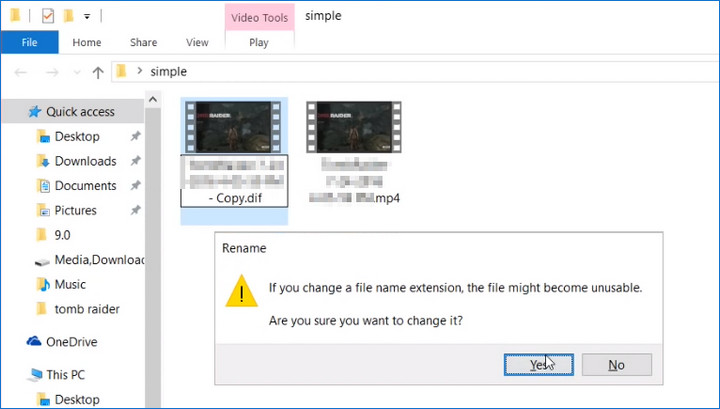720x409 pixels.
Task: Click the title bar folder icon
Action: tap(15, 16)
